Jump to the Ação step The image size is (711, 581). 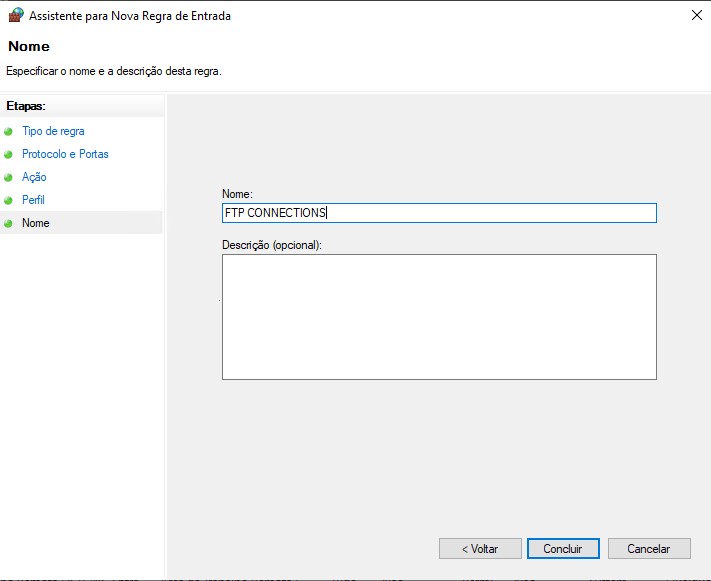34,177
